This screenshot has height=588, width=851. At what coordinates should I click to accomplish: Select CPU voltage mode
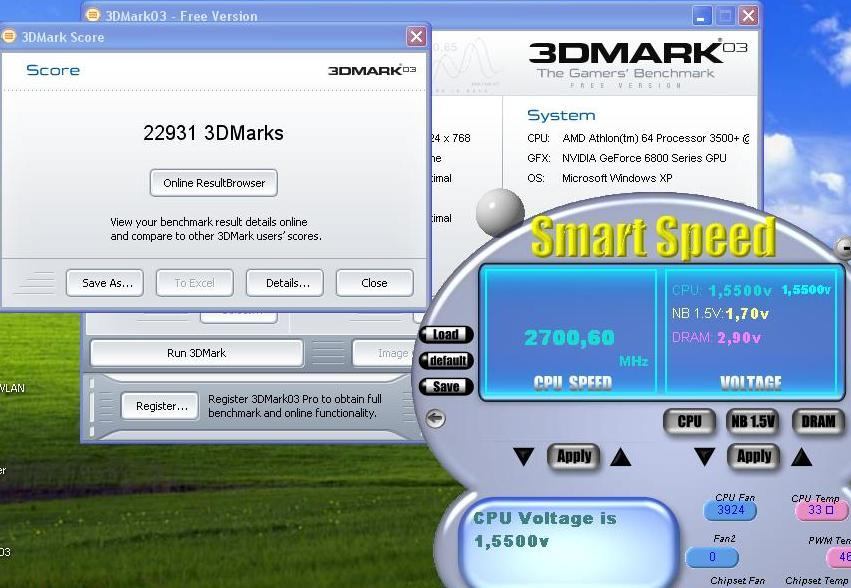pos(689,421)
